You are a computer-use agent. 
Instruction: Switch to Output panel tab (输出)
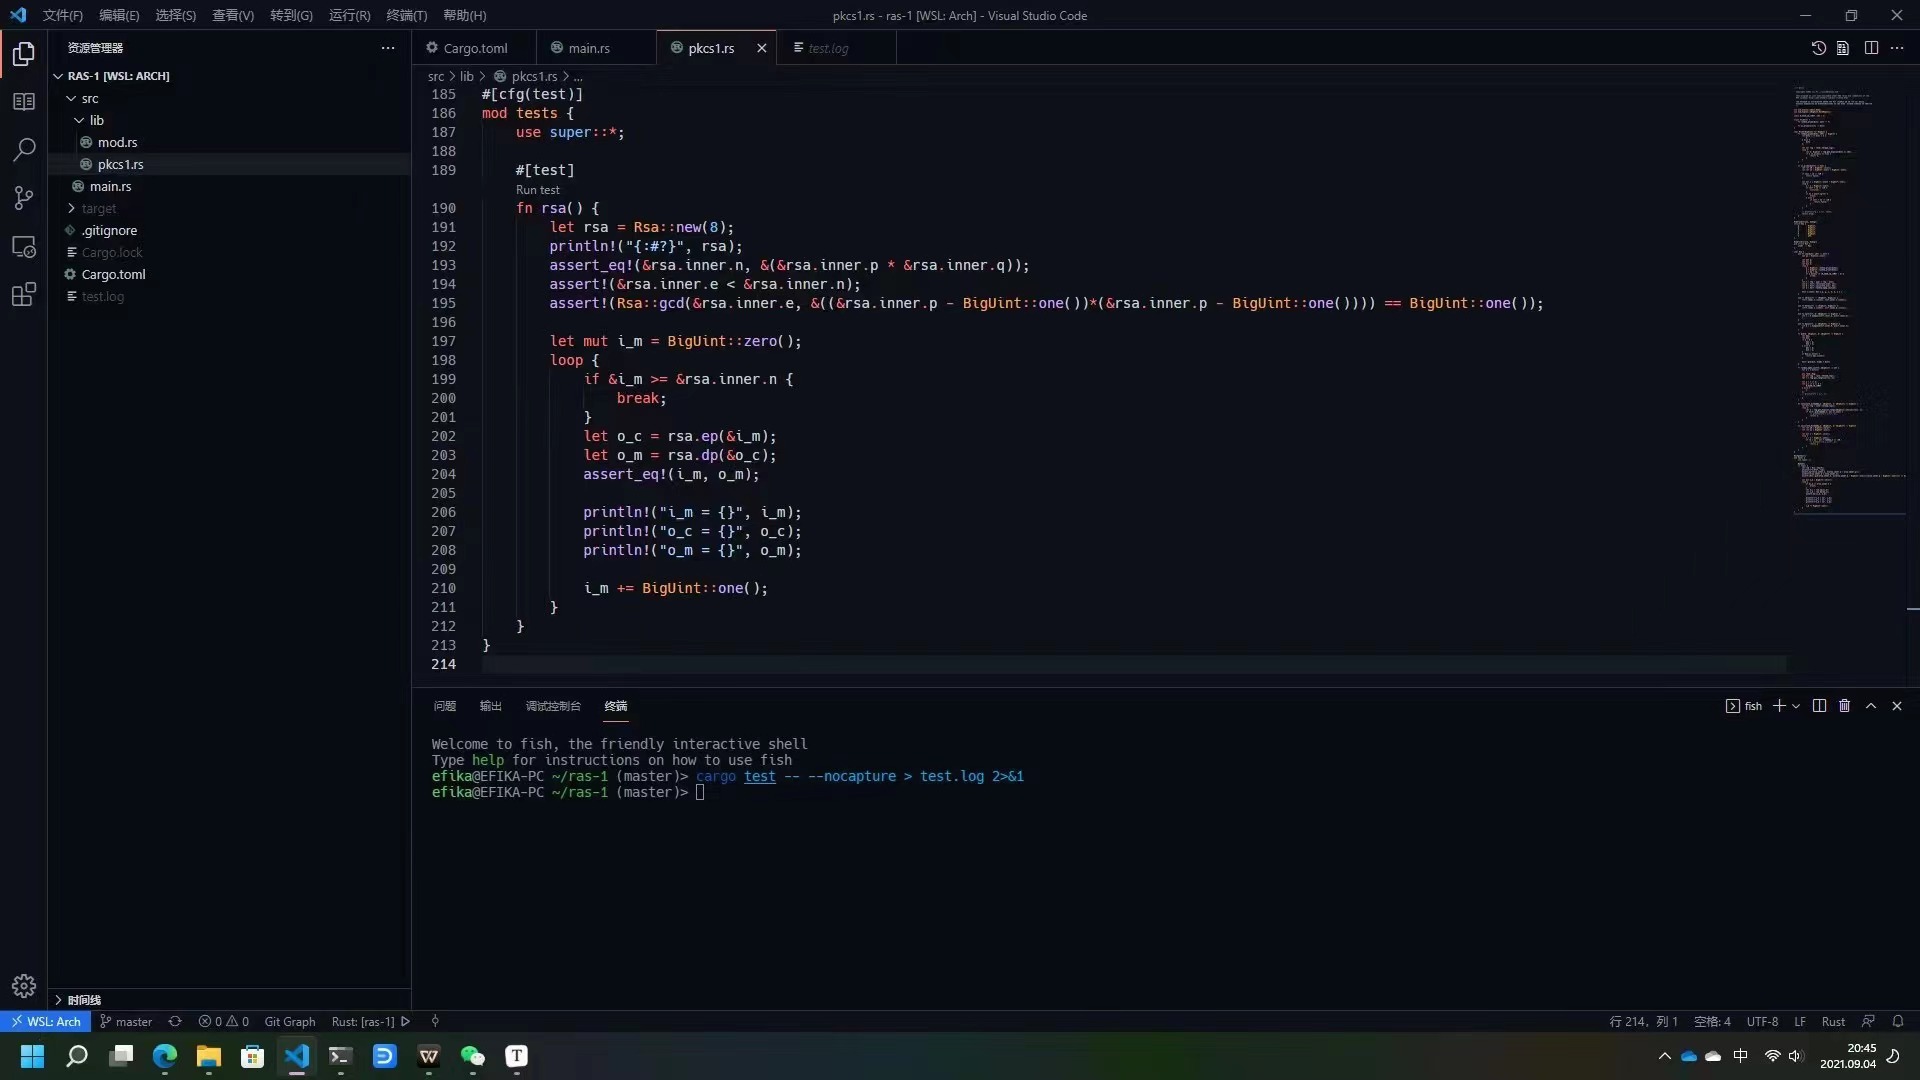click(490, 706)
